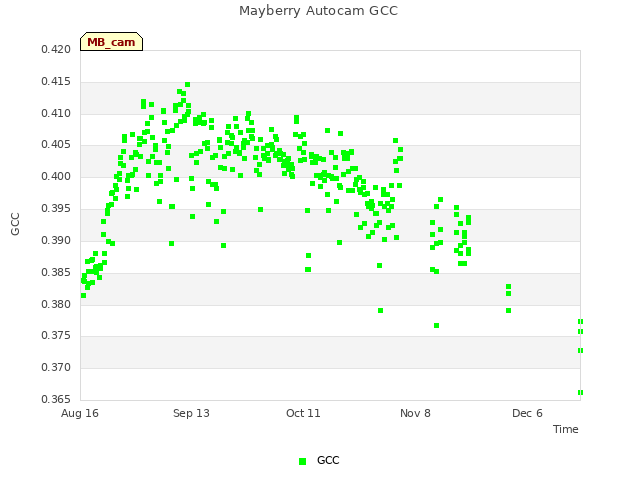This screenshot has height=480, width=640.
Task: Click the Nov 8 x-axis label
Action: click(415, 413)
